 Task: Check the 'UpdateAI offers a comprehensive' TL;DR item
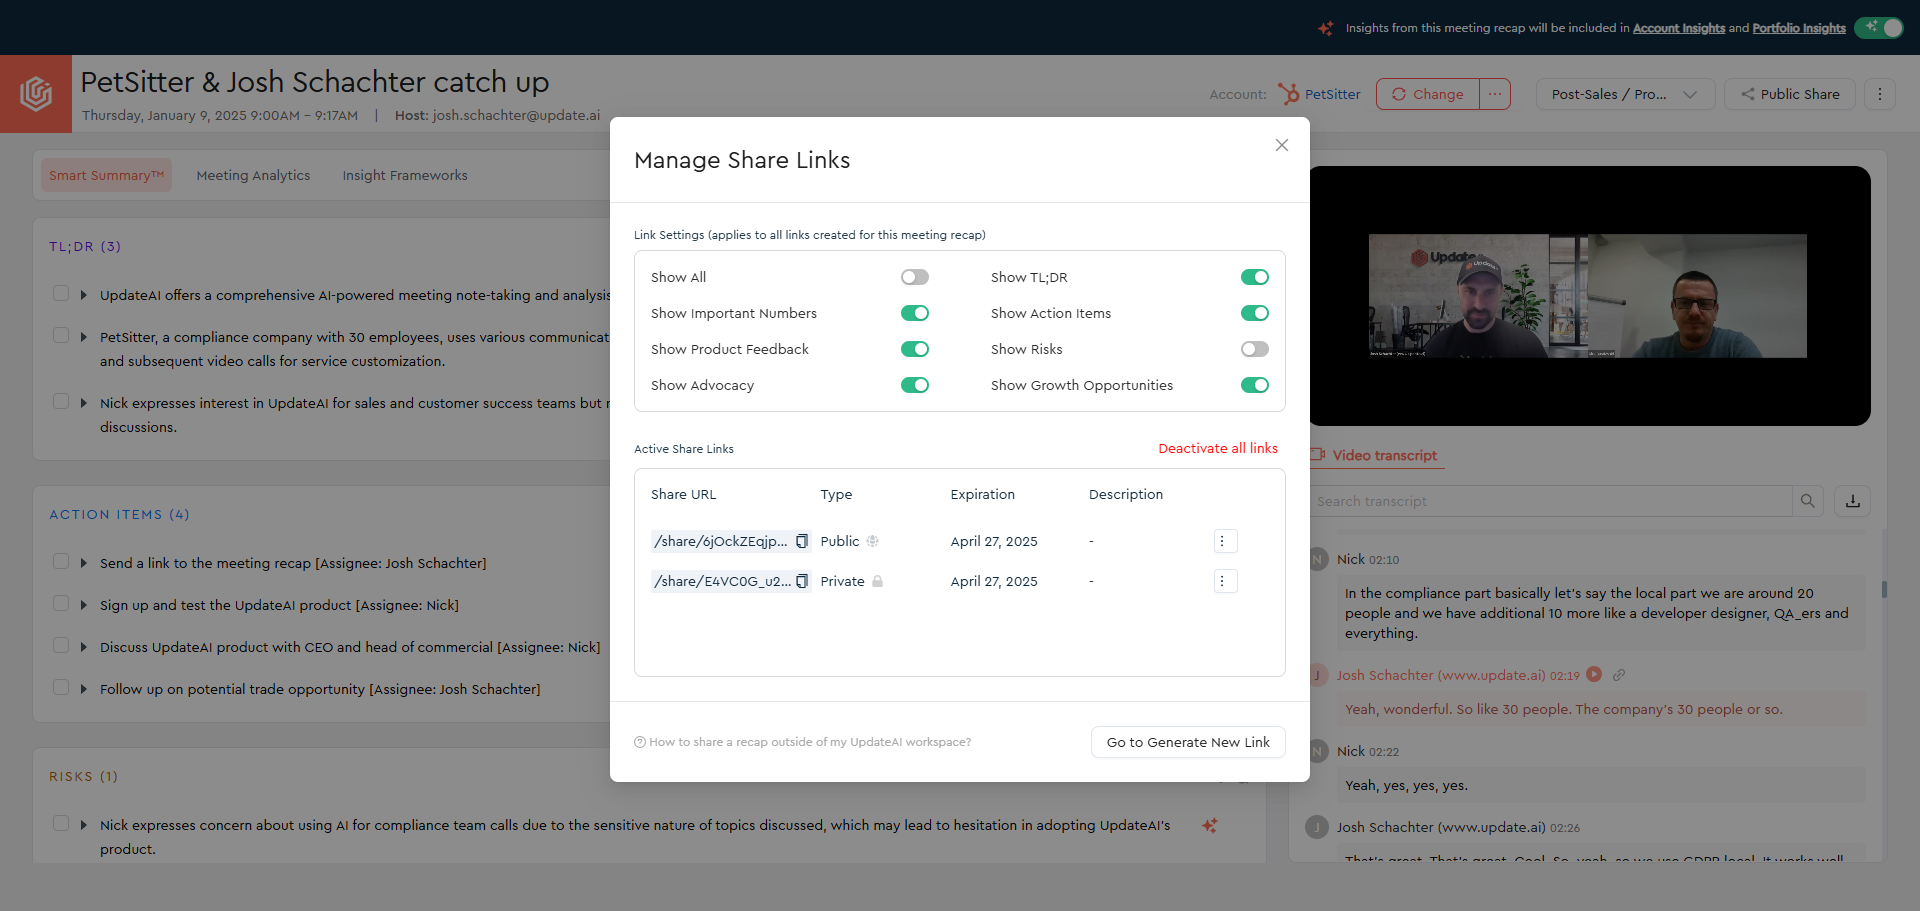(61, 294)
